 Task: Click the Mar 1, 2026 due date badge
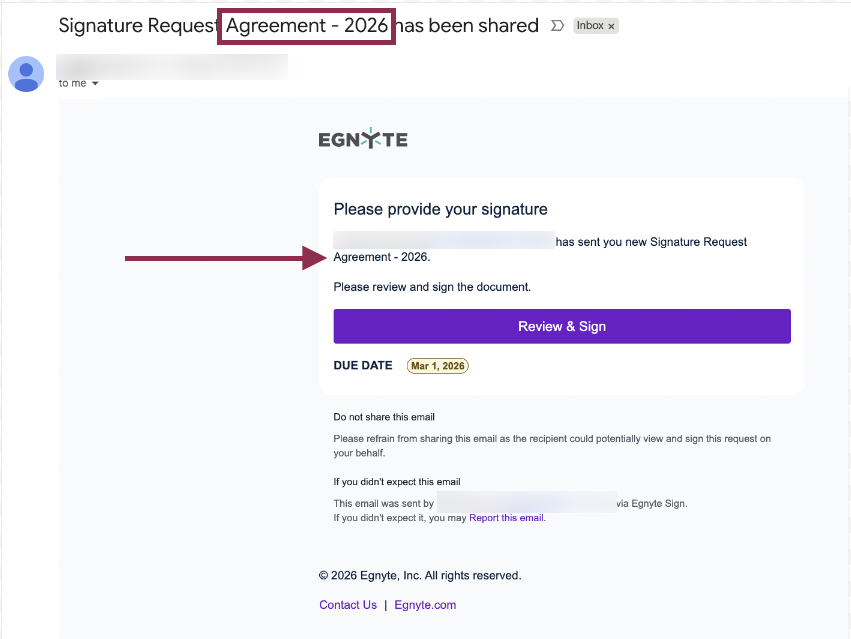[438, 366]
